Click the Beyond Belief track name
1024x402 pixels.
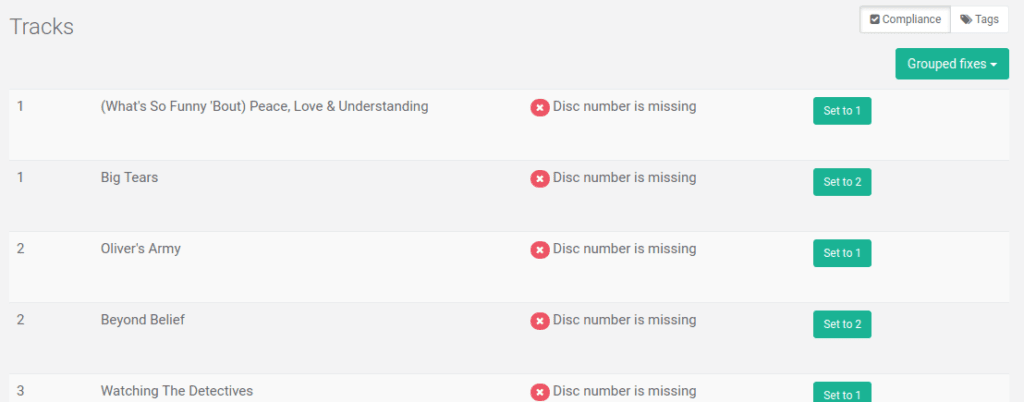[142, 320]
